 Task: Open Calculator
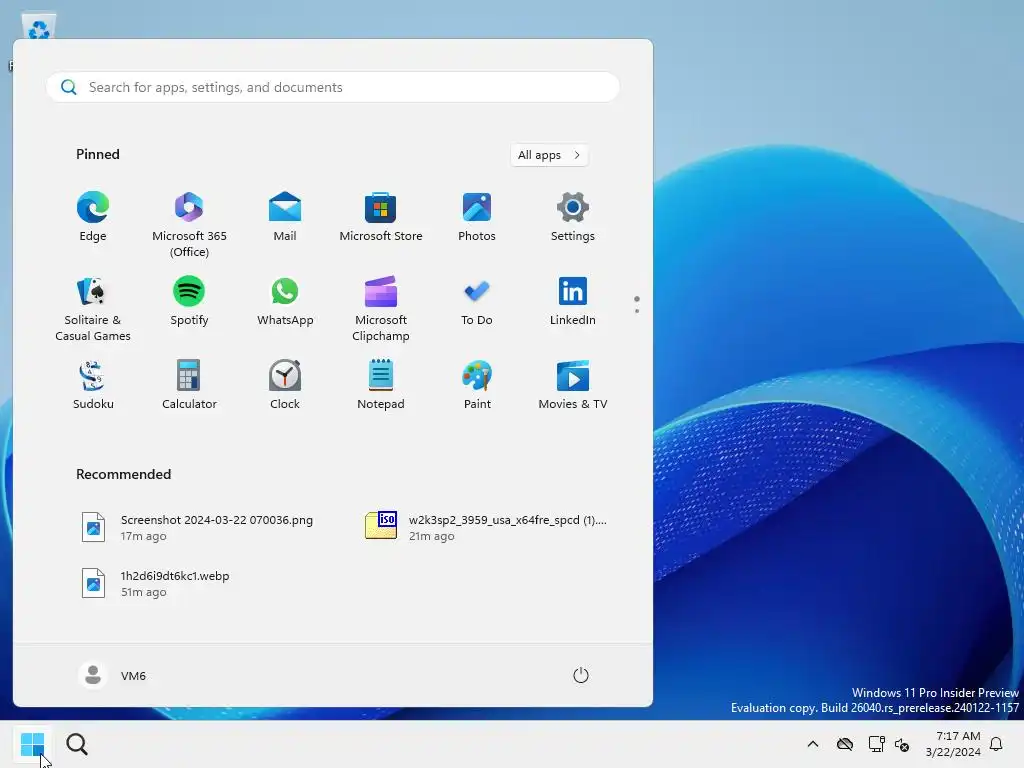pyautogui.click(x=189, y=385)
